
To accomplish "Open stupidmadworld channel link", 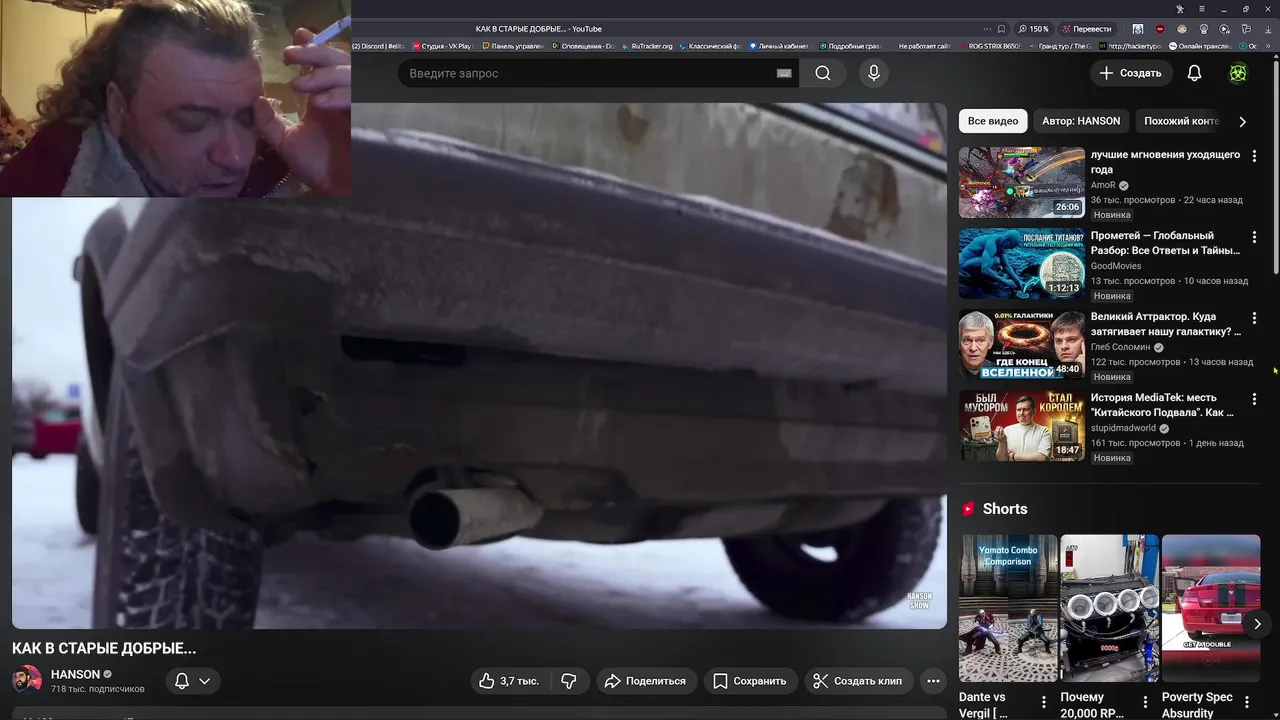I will click(1123, 428).
